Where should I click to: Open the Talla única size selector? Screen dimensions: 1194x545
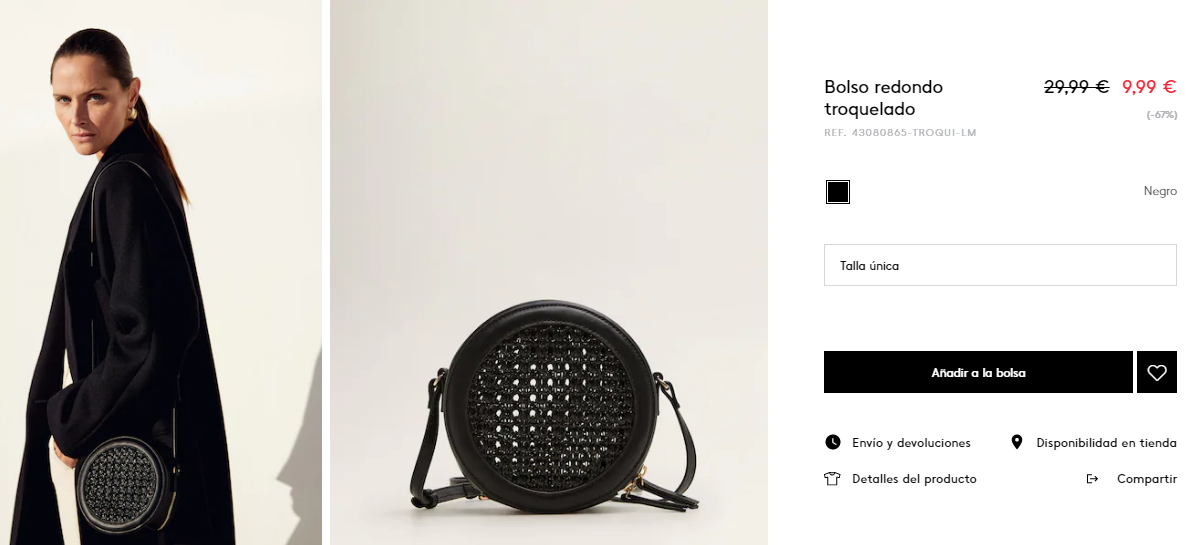1000,265
